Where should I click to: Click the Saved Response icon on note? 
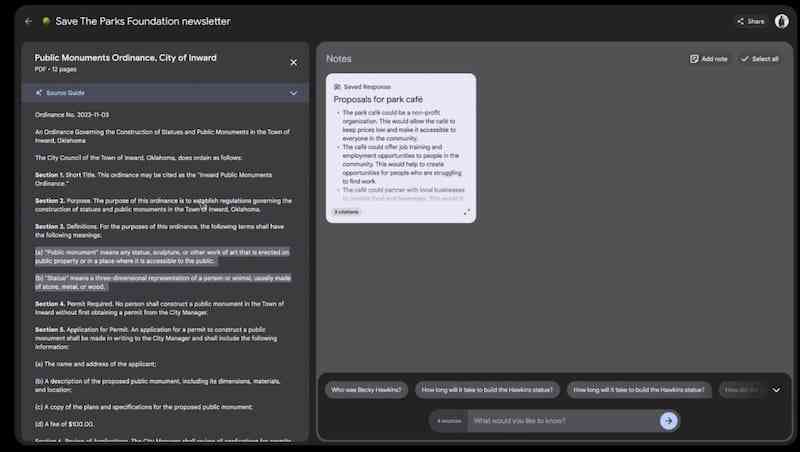[x=337, y=87]
